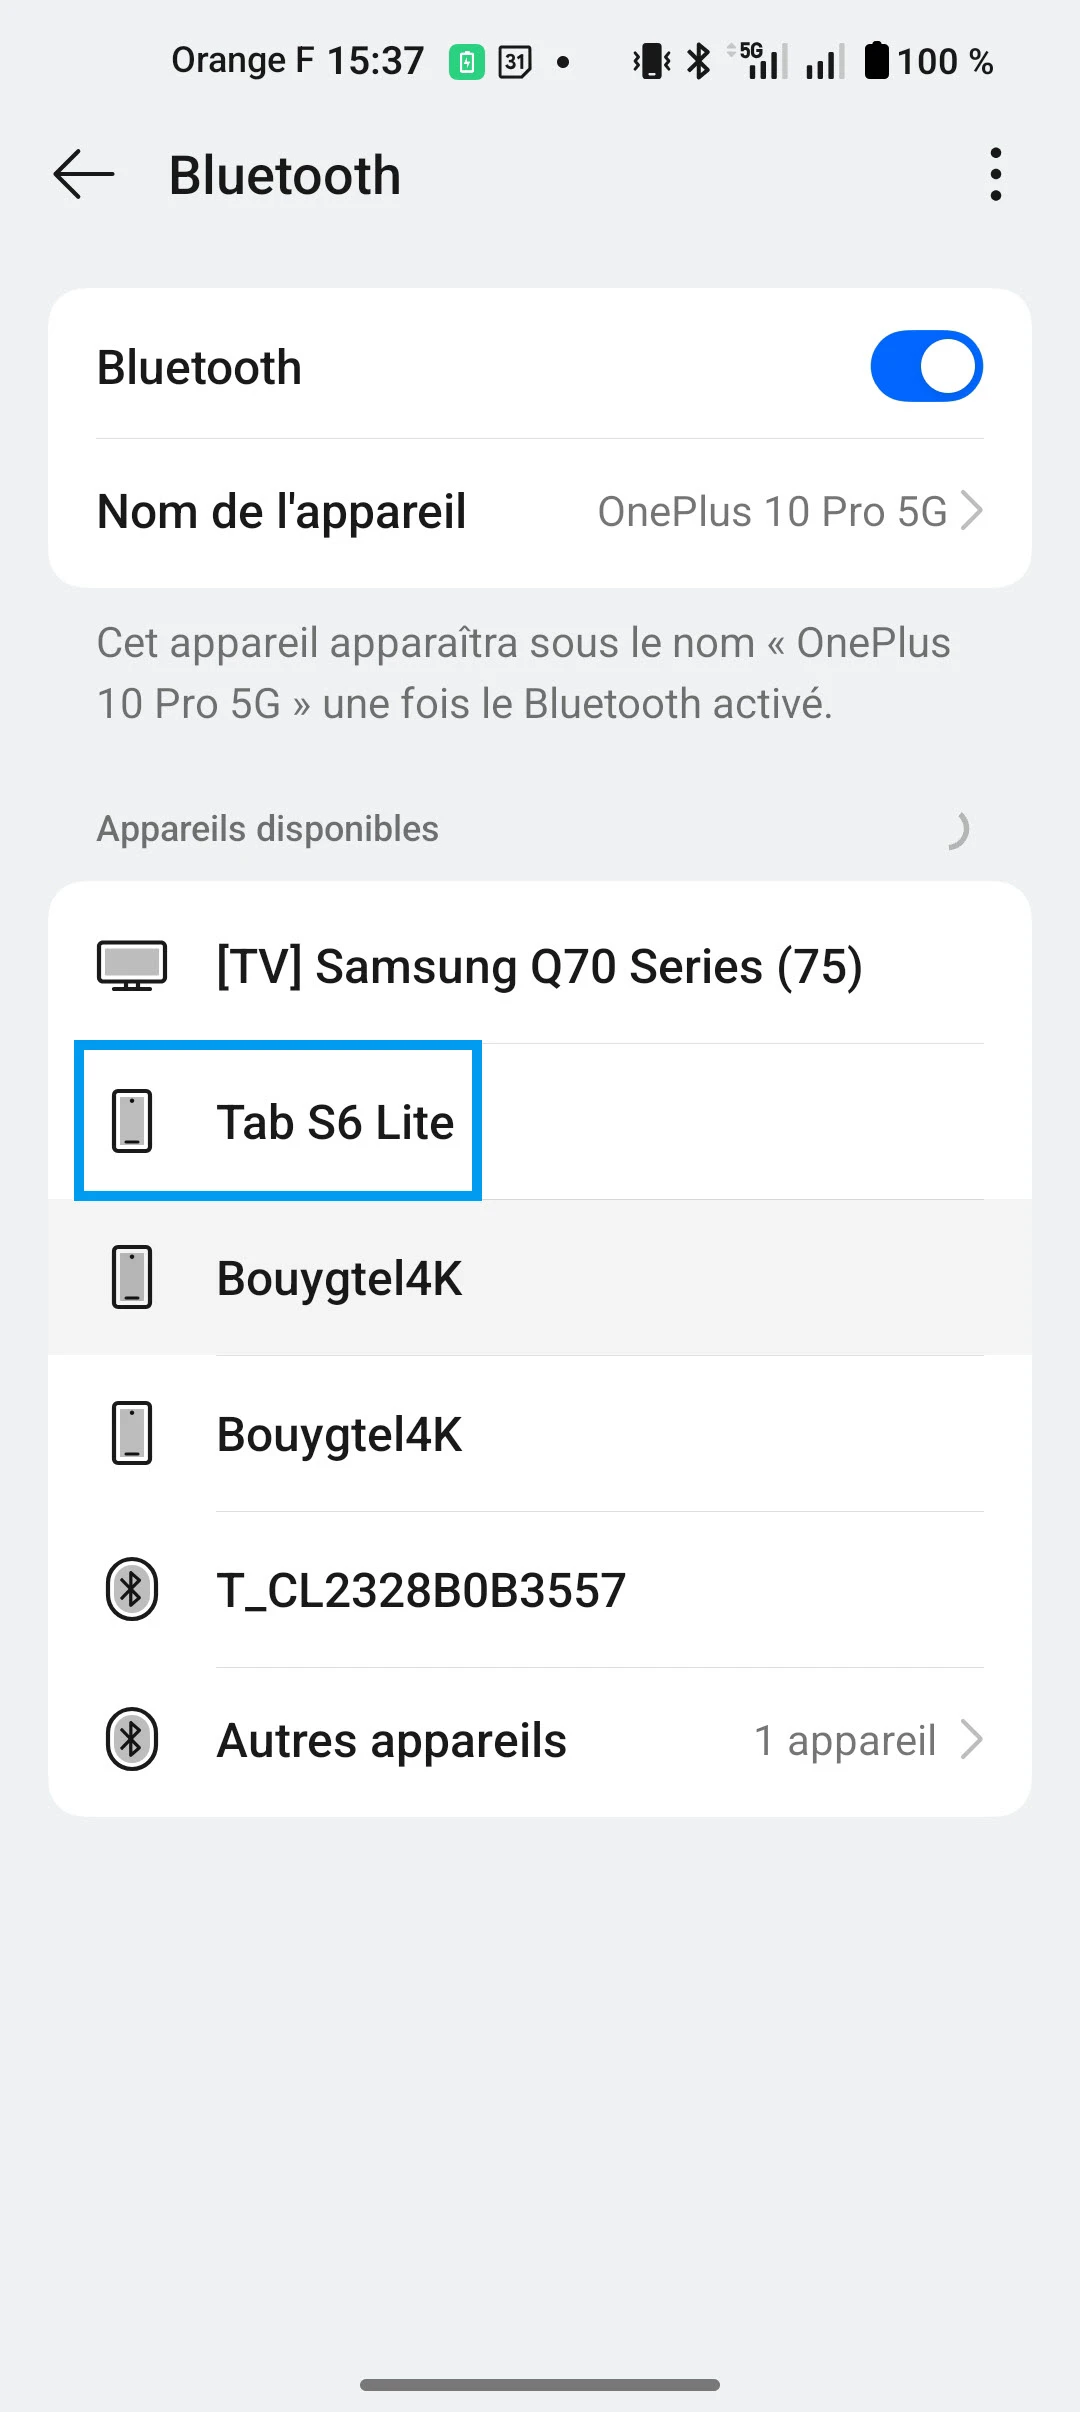Viewport: 1080px width, 2412px height.
Task: Tap the calendar notification icon in status bar
Action: [x=515, y=62]
